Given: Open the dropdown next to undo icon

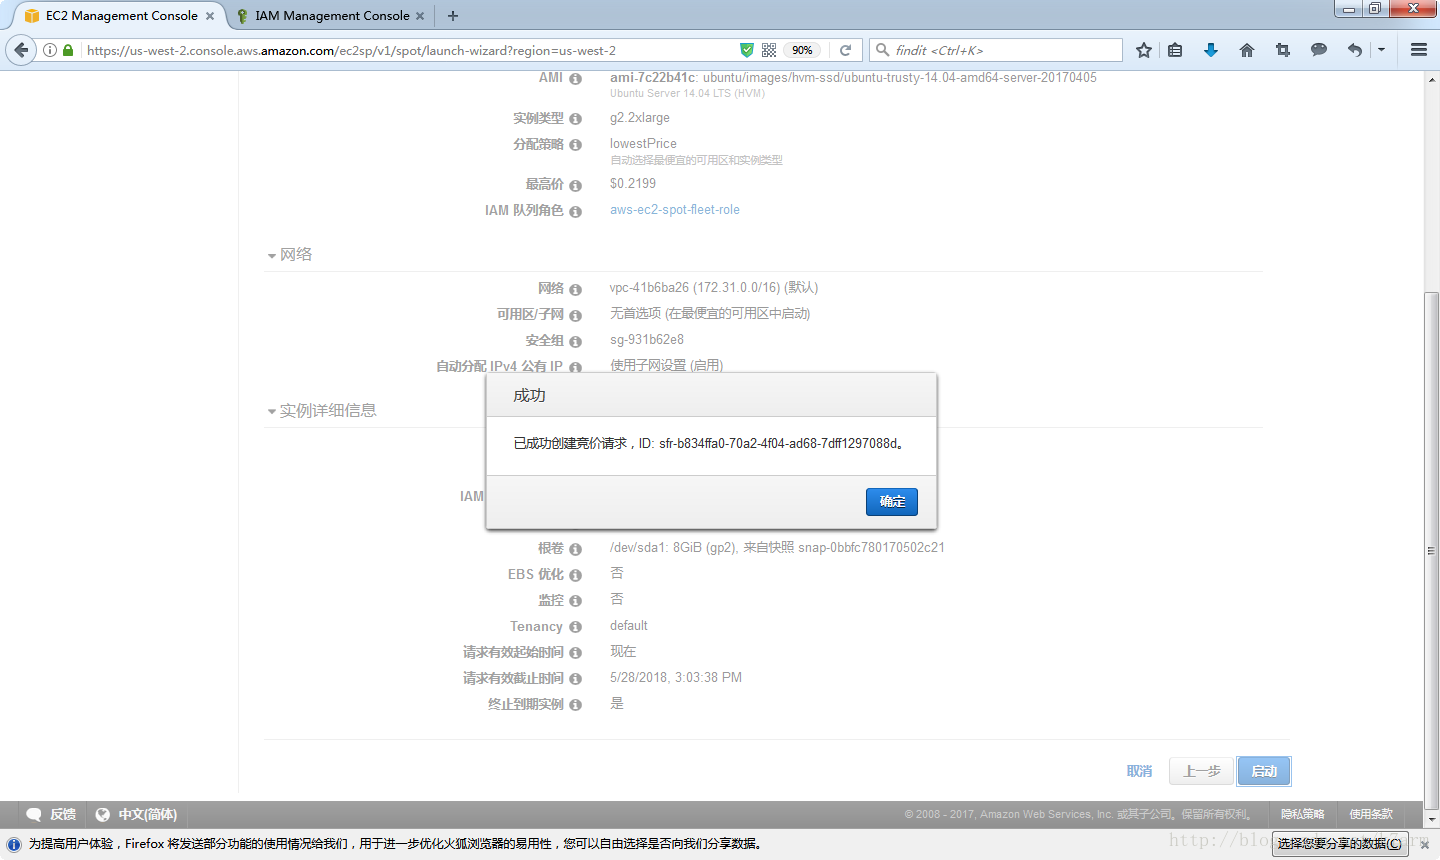Looking at the screenshot, I should click(x=1381, y=50).
